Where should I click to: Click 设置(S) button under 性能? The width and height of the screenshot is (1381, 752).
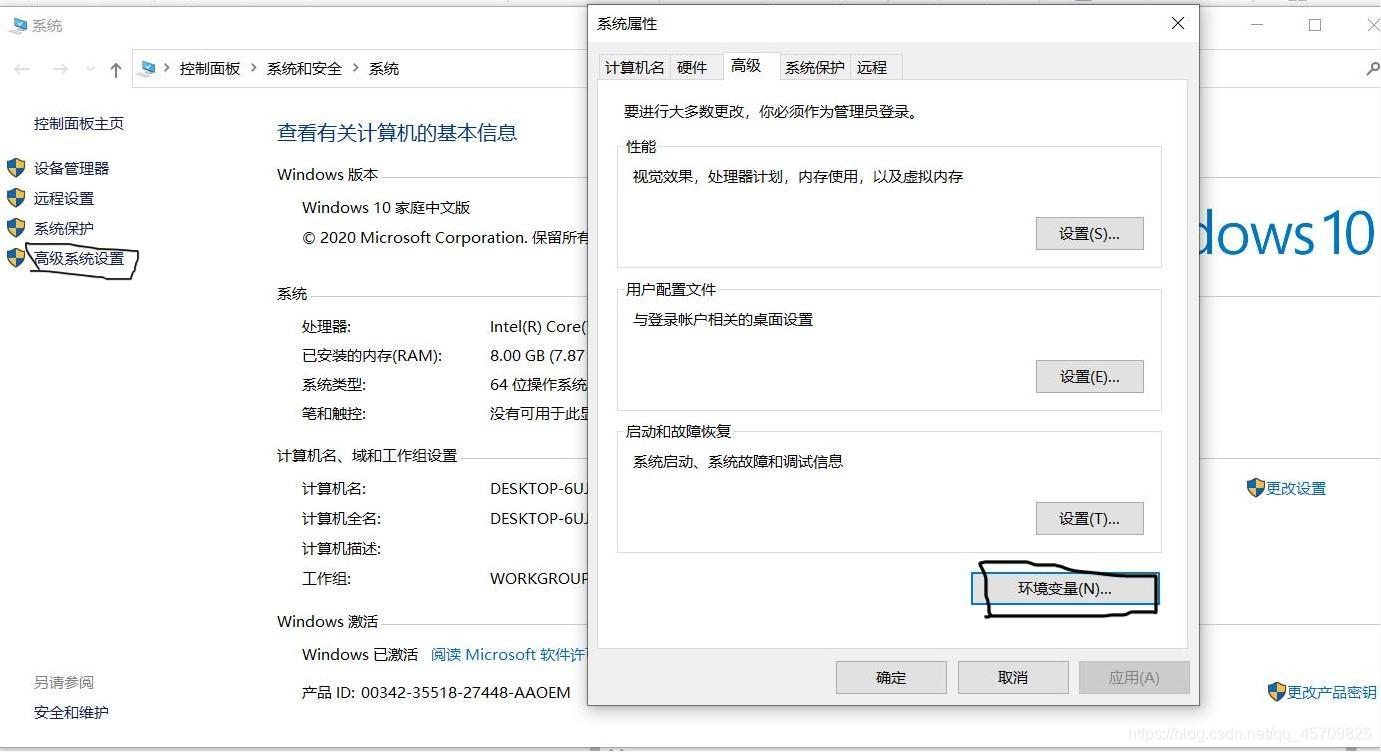click(x=1089, y=234)
